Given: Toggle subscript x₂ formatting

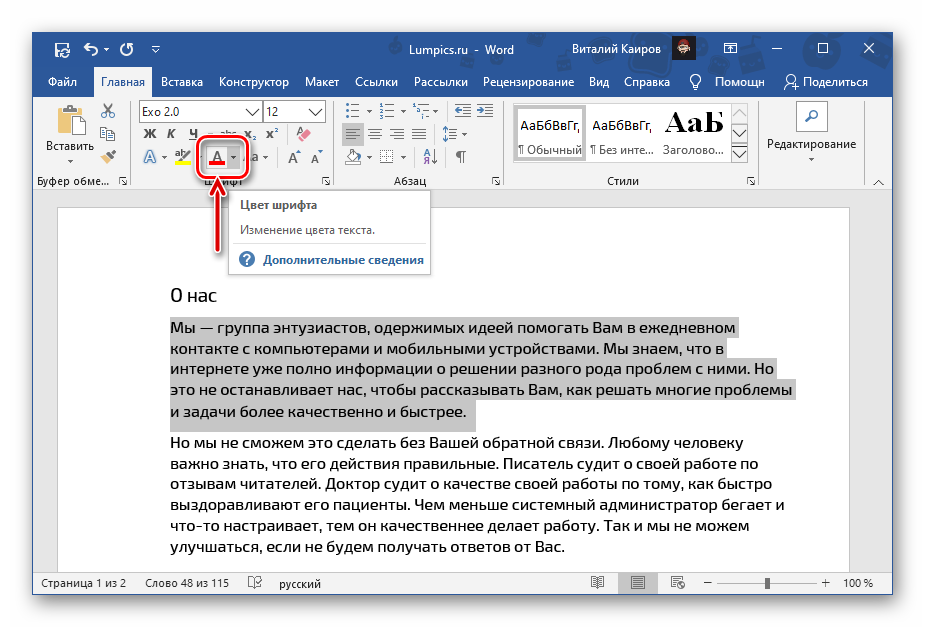Looking at the screenshot, I should coord(250,134).
